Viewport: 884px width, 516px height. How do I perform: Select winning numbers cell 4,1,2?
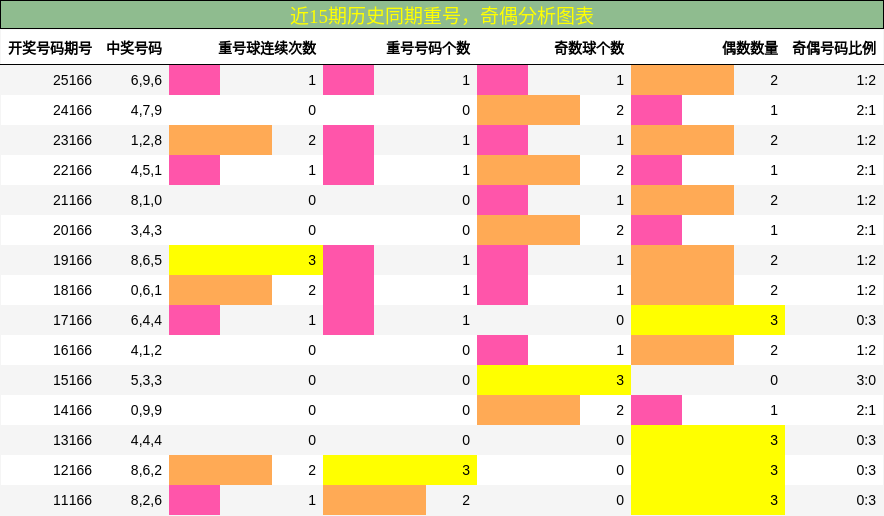pyautogui.click(x=146, y=350)
